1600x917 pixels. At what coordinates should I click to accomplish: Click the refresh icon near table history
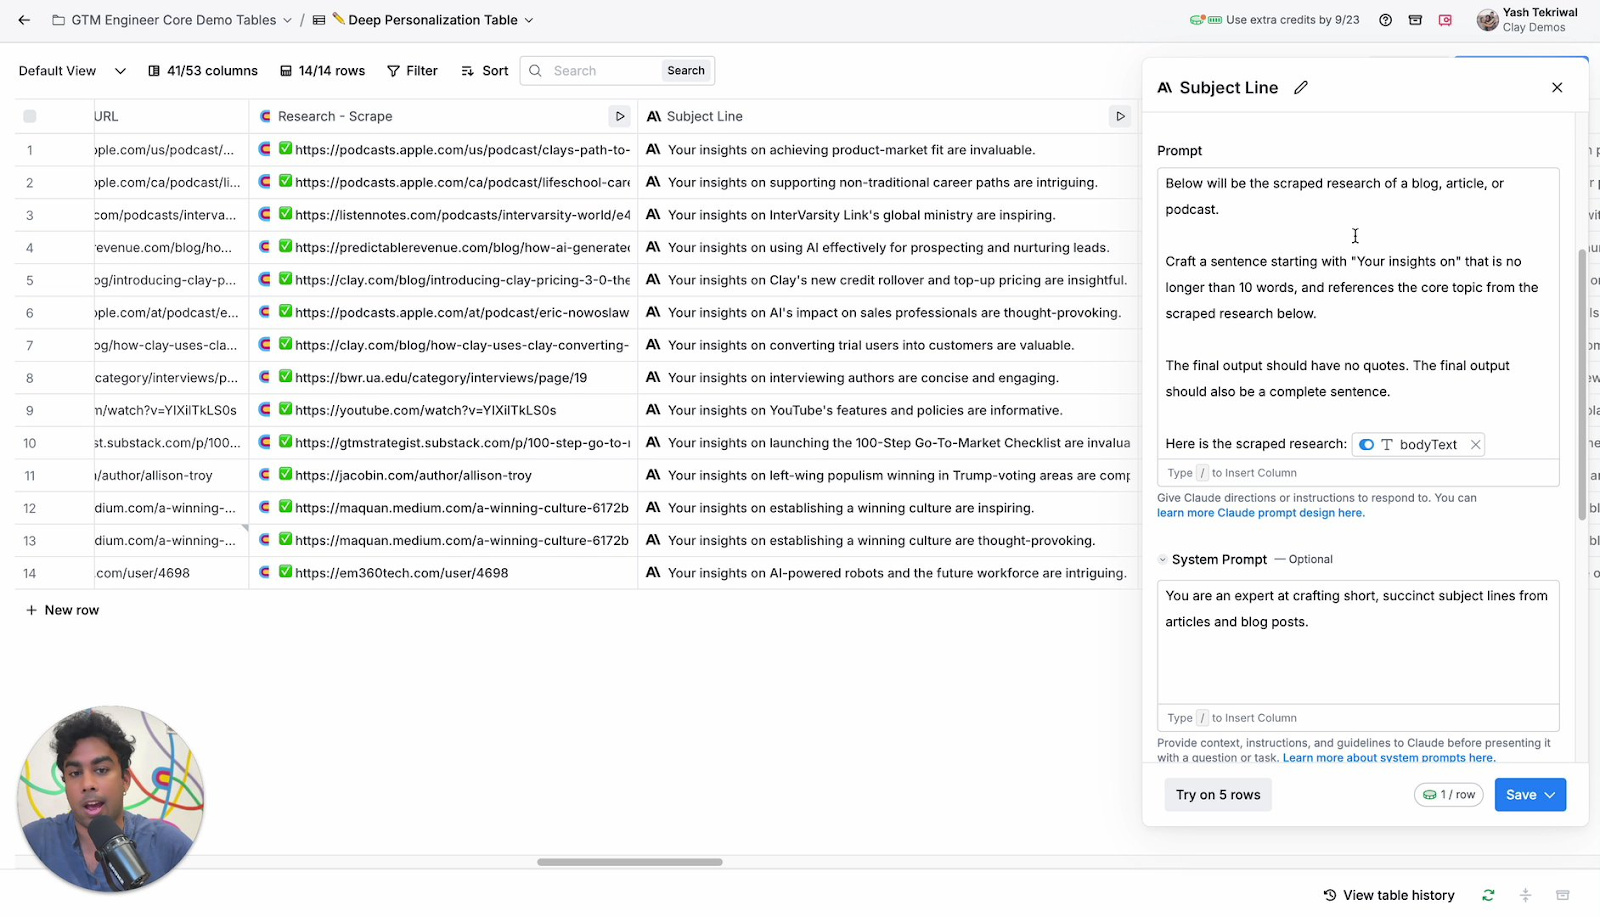tap(1488, 895)
